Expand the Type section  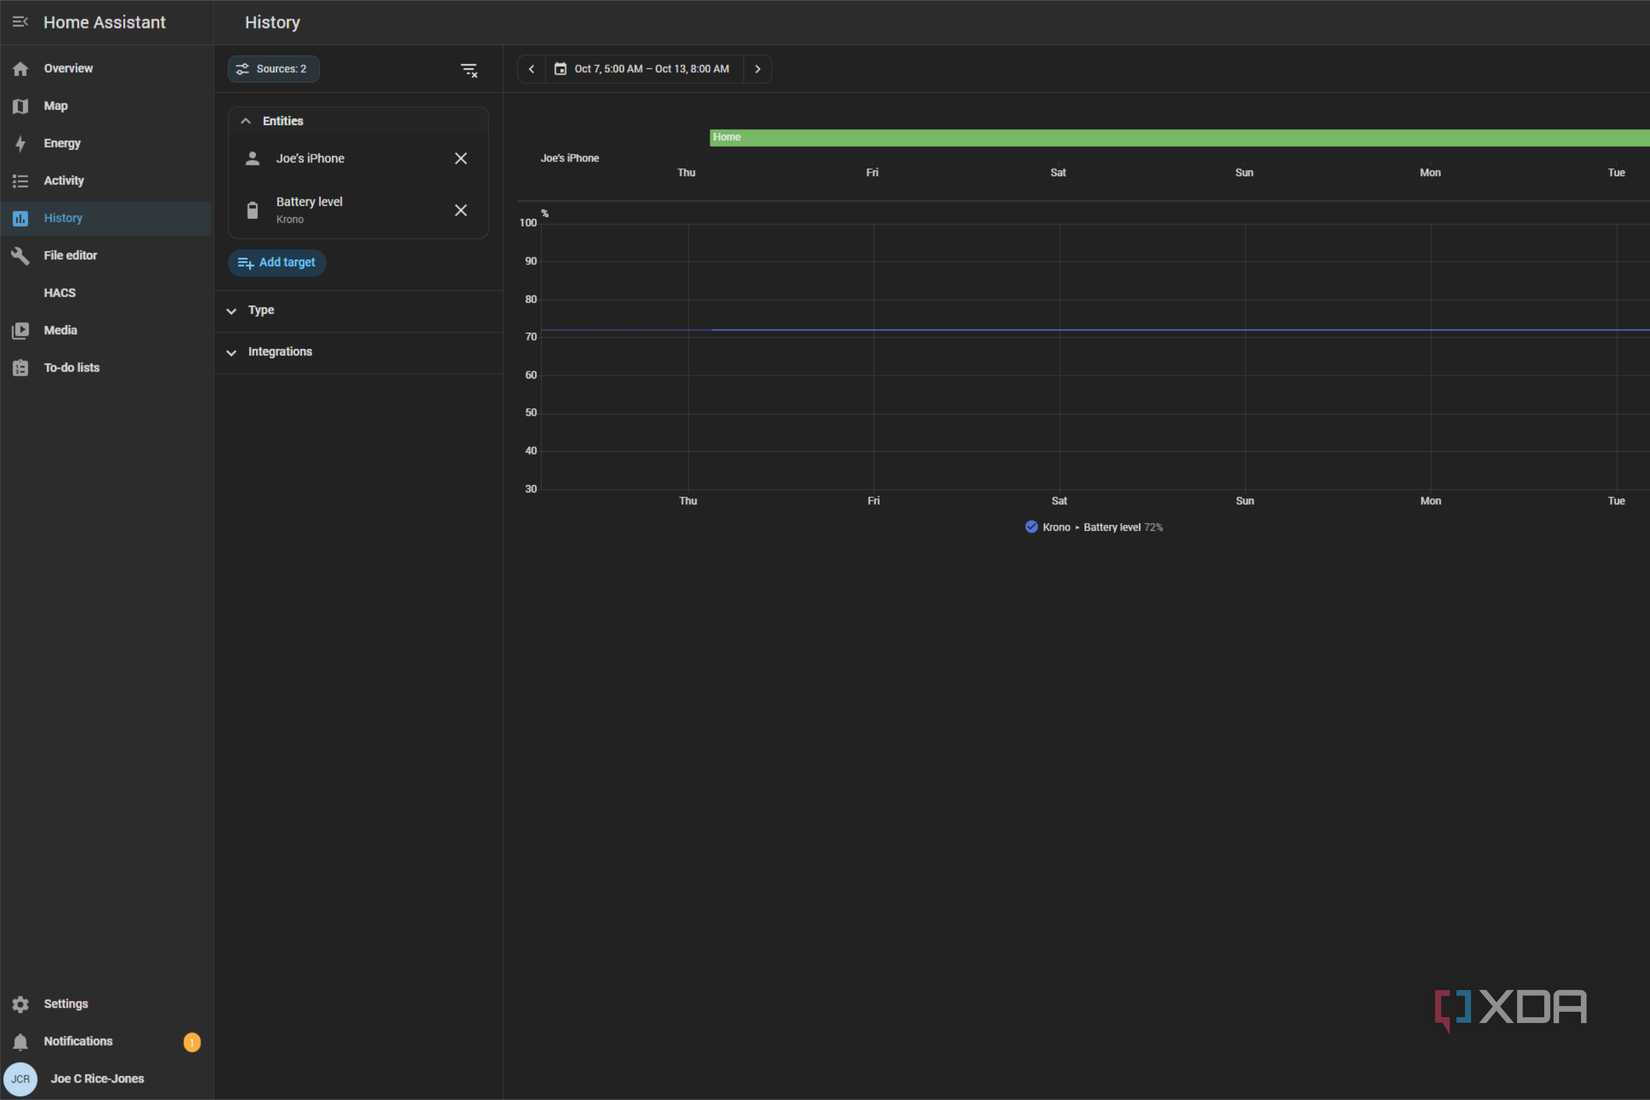click(x=358, y=311)
